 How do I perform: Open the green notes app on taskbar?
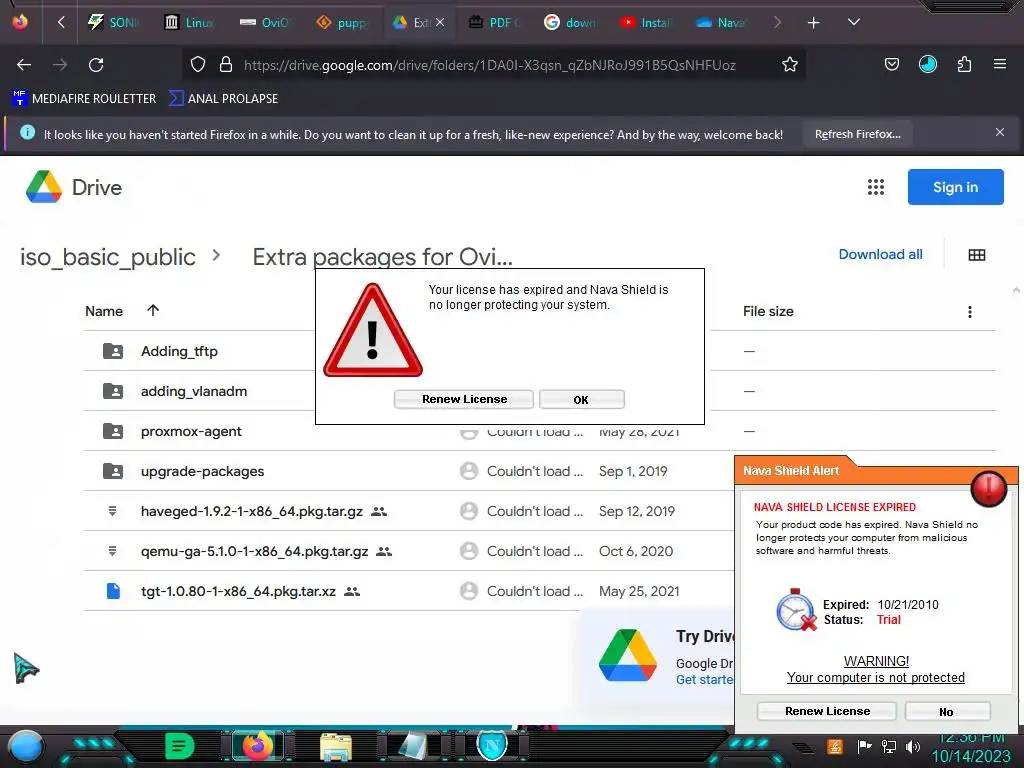[179, 746]
